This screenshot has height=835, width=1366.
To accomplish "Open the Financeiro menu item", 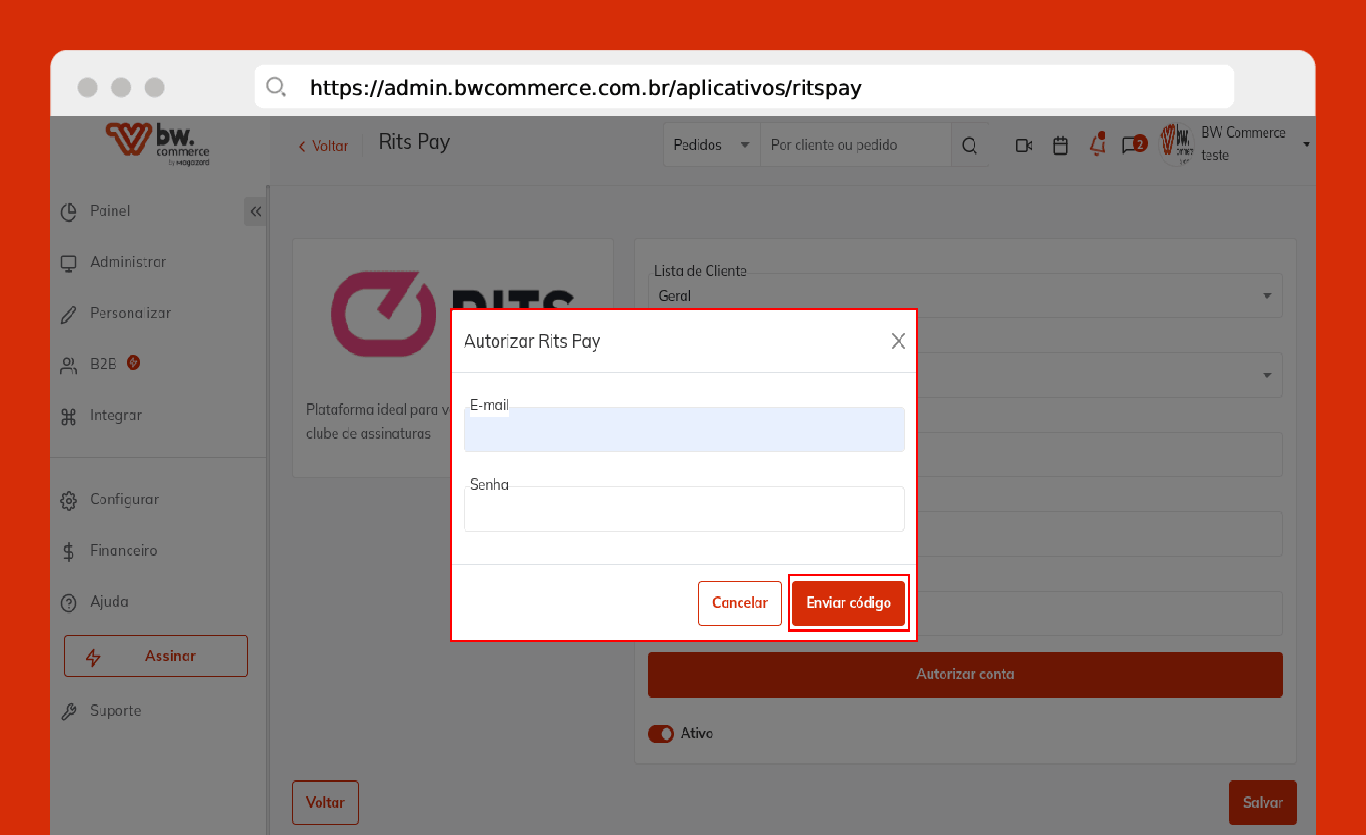I will 123,550.
